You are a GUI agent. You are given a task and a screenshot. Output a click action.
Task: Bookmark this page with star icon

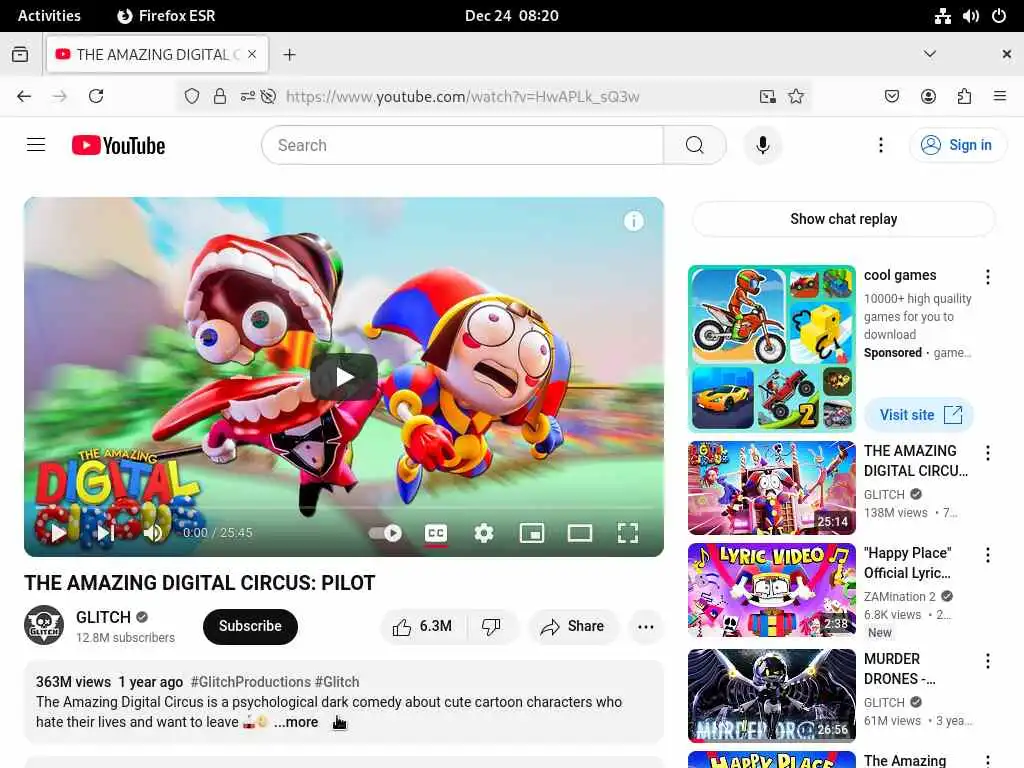pos(795,97)
